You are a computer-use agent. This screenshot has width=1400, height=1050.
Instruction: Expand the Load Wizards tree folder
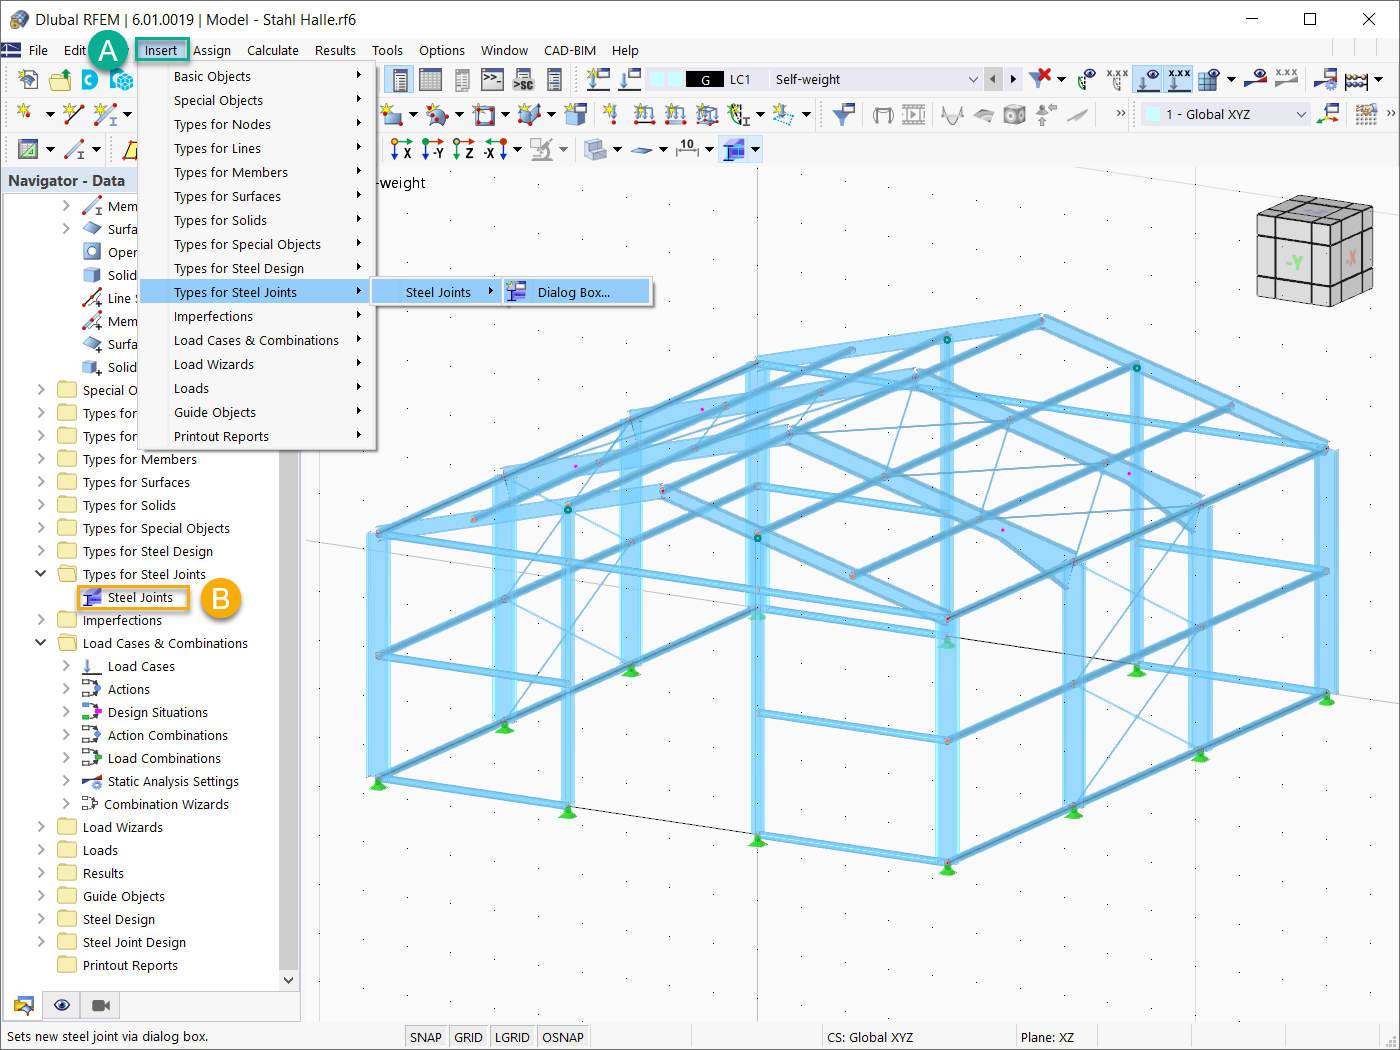tap(41, 827)
